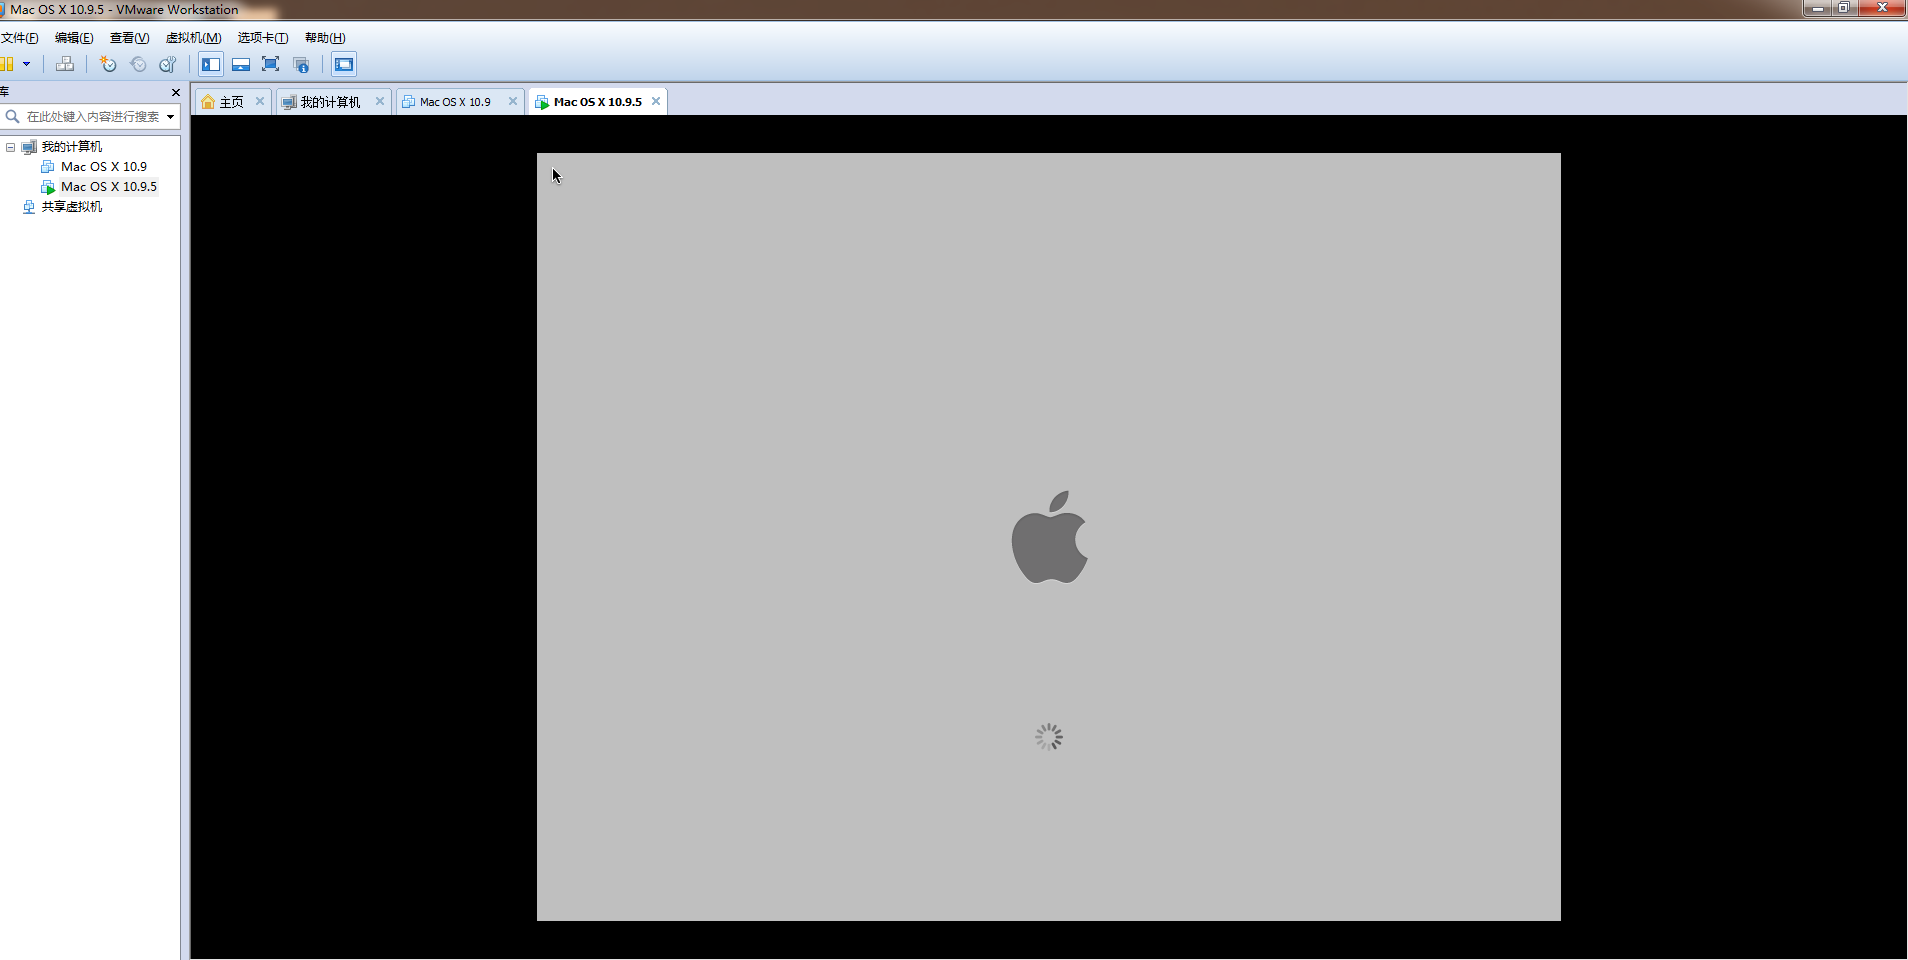Open the 帮助(H) menu
Screen dimensions: 1908x960
point(325,38)
